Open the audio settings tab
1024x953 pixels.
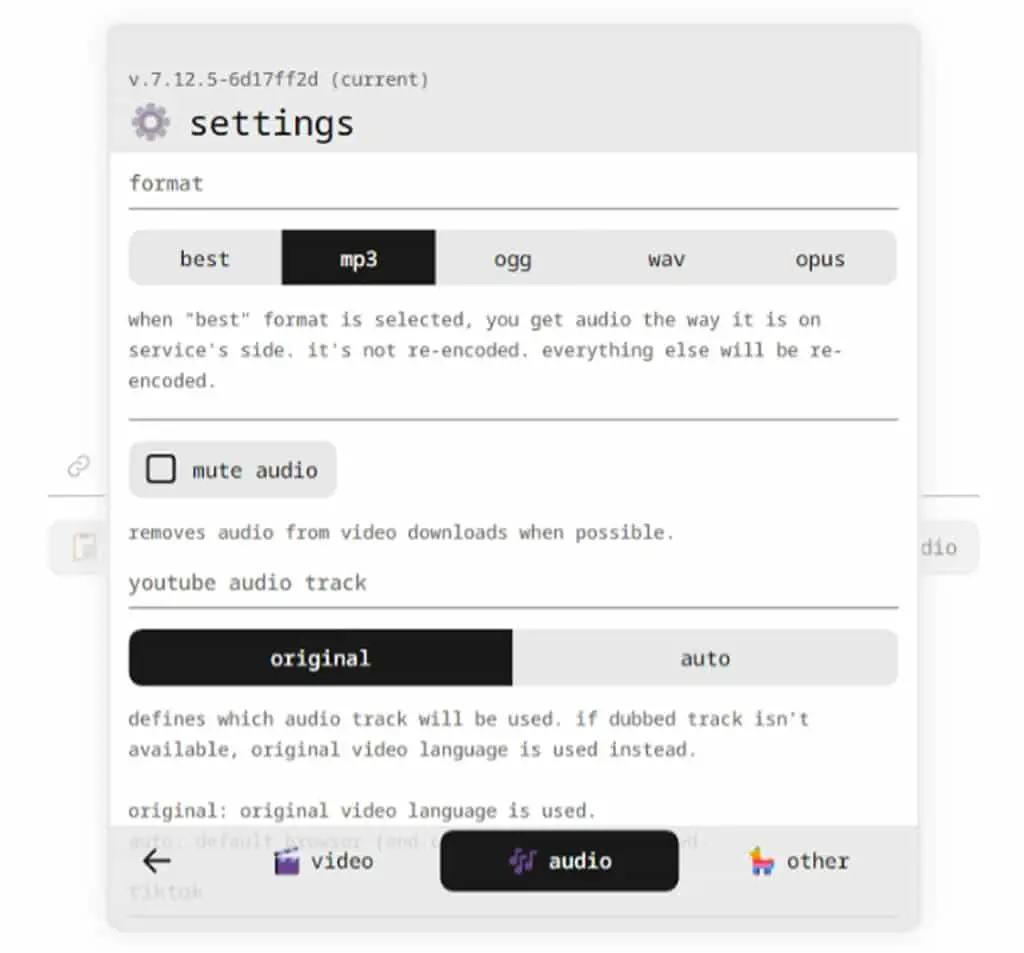[560, 861]
